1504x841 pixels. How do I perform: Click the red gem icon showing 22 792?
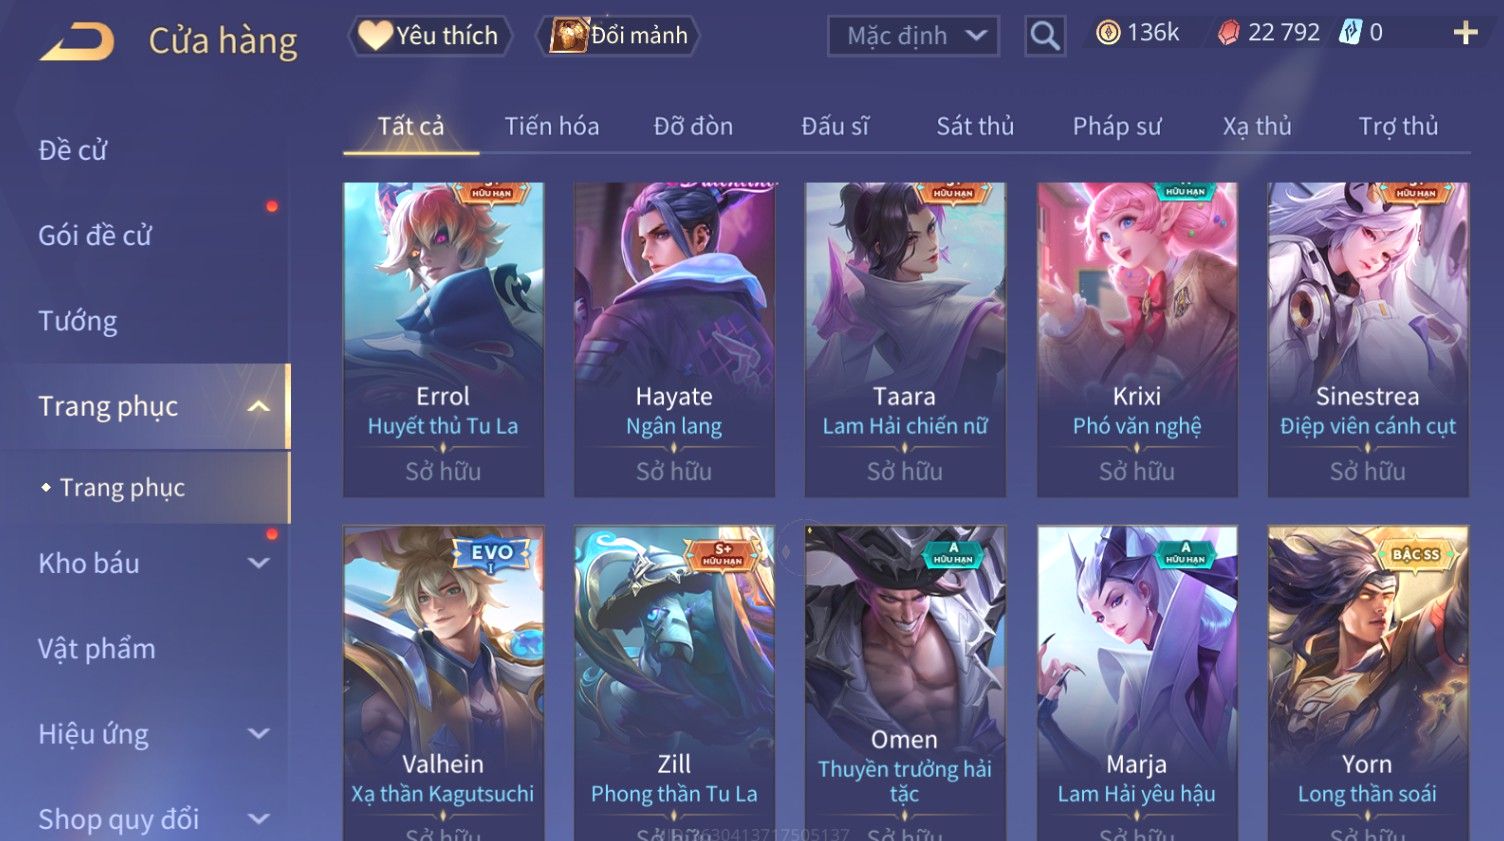click(x=1228, y=33)
